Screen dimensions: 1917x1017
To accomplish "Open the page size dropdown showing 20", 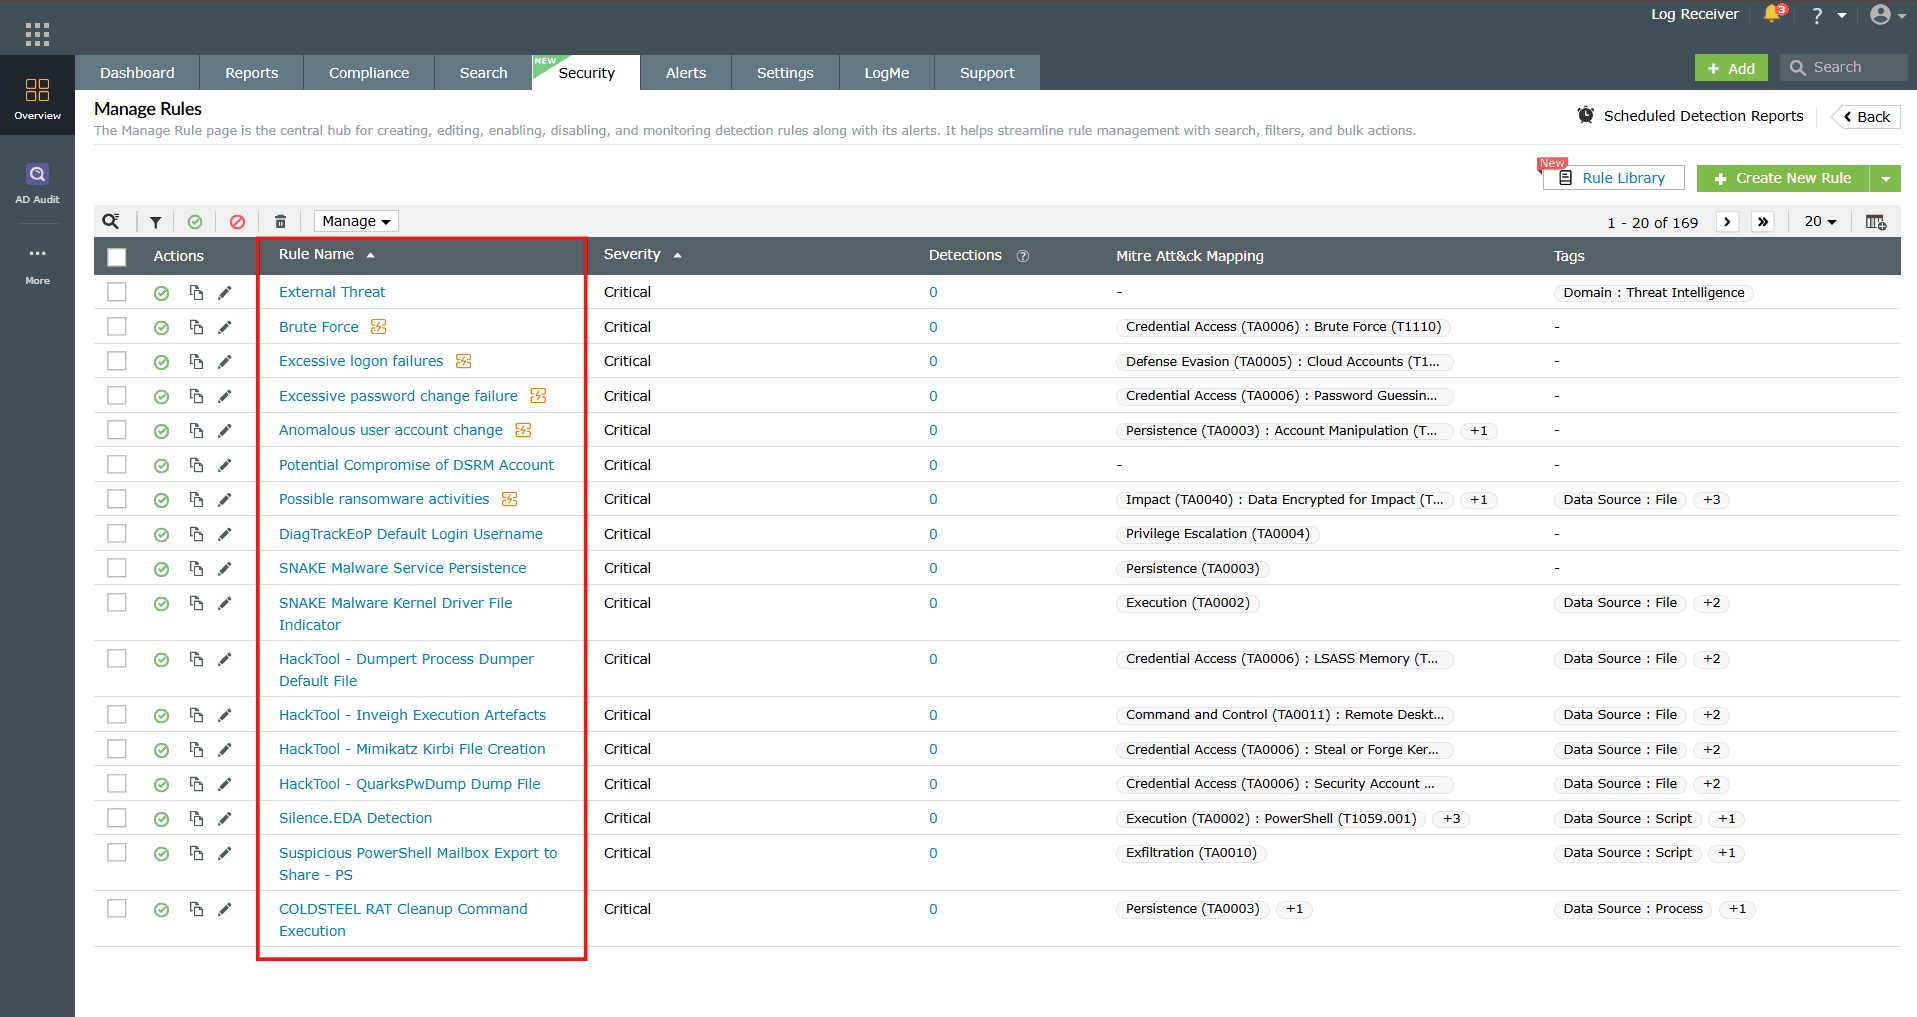I will tap(1820, 221).
